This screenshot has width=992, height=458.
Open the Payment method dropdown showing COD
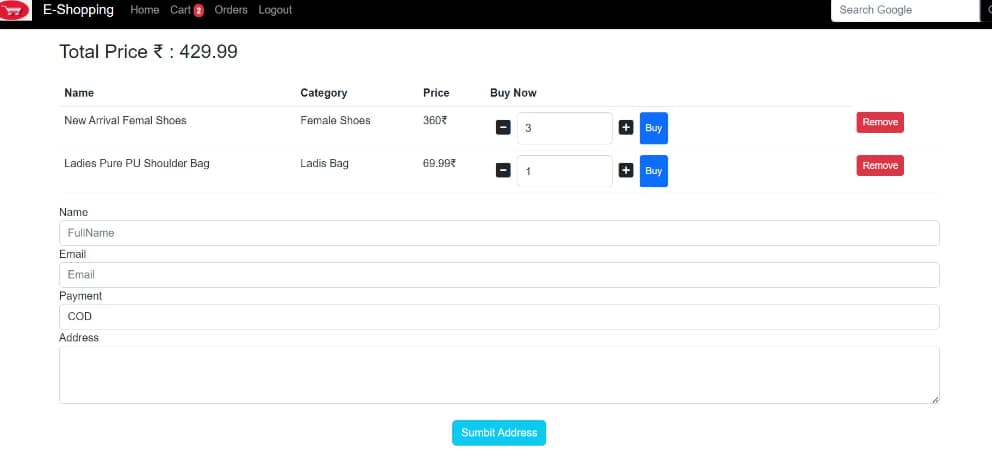pyautogui.click(x=499, y=317)
